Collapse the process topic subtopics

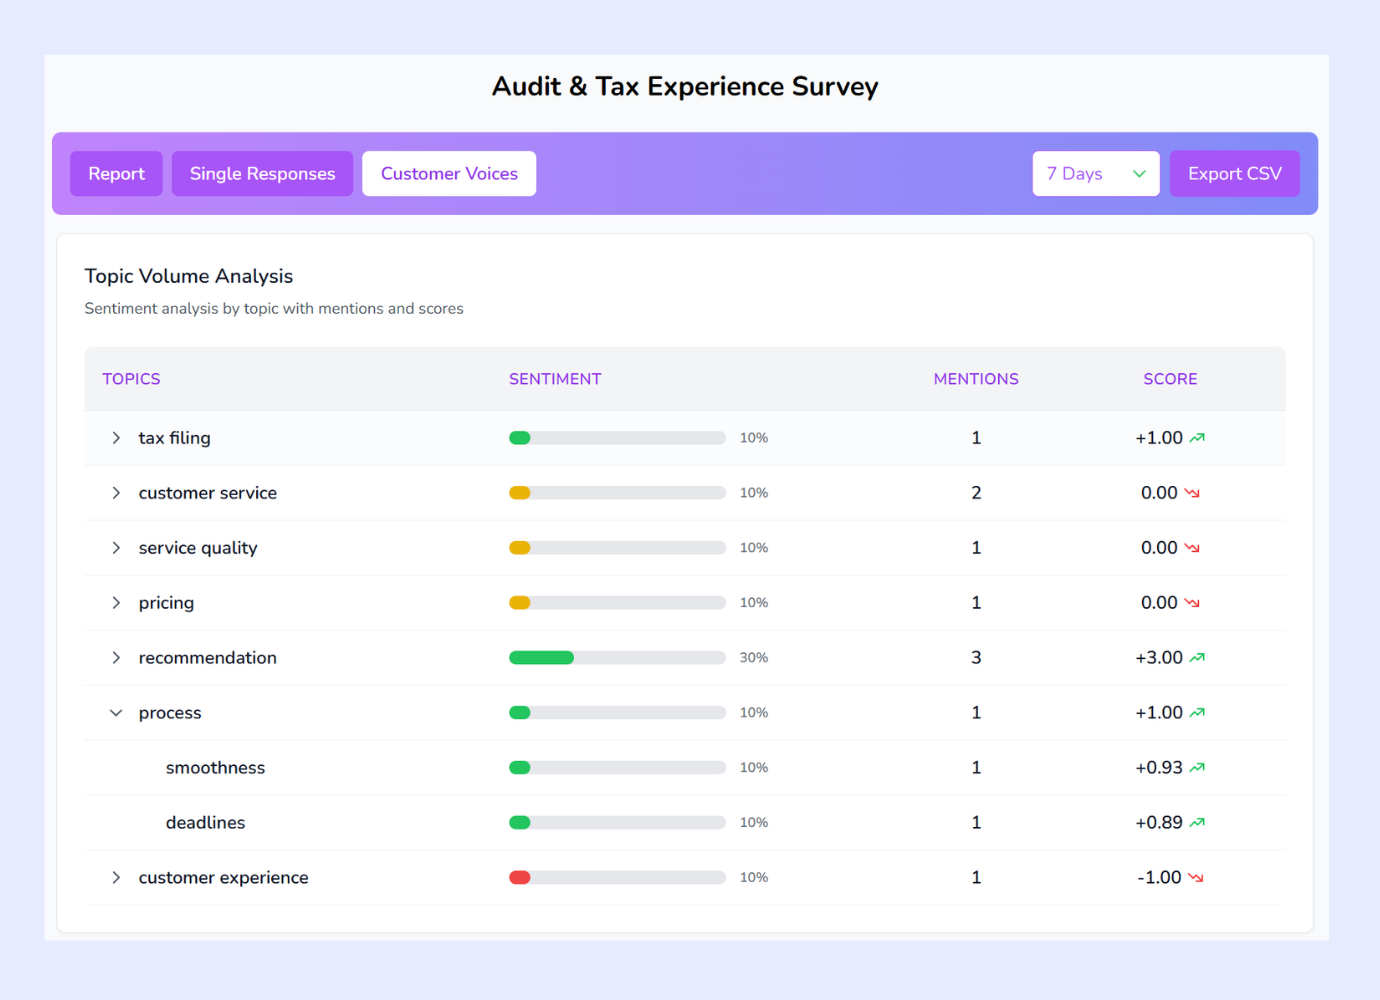(116, 712)
